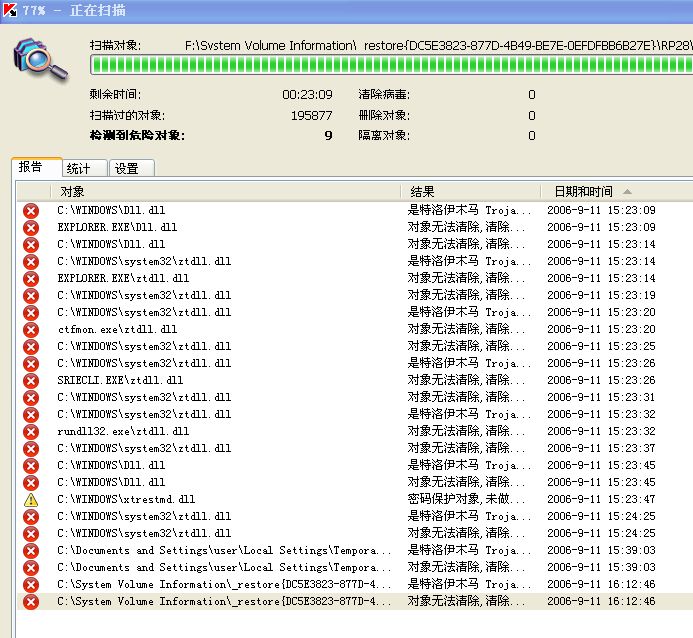The width and height of the screenshot is (693, 638).
Task: Switch to the 统计 (Statistics) tab
Action: click(x=85, y=168)
